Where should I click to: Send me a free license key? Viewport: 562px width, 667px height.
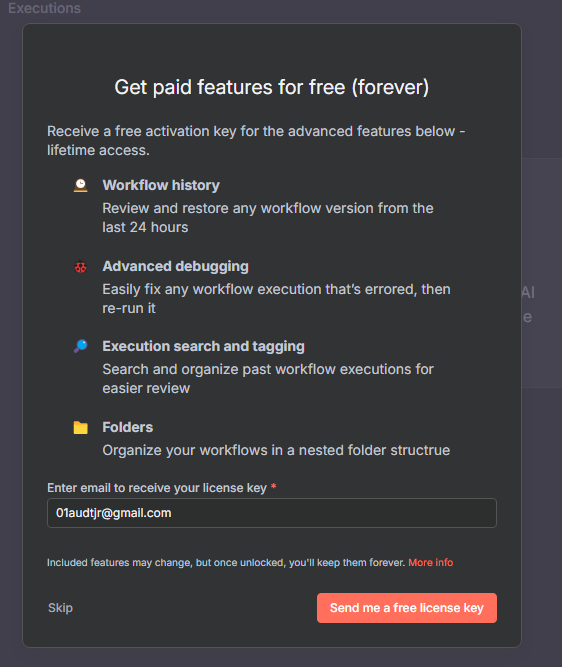pyautogui.click(x=407, y=608)
